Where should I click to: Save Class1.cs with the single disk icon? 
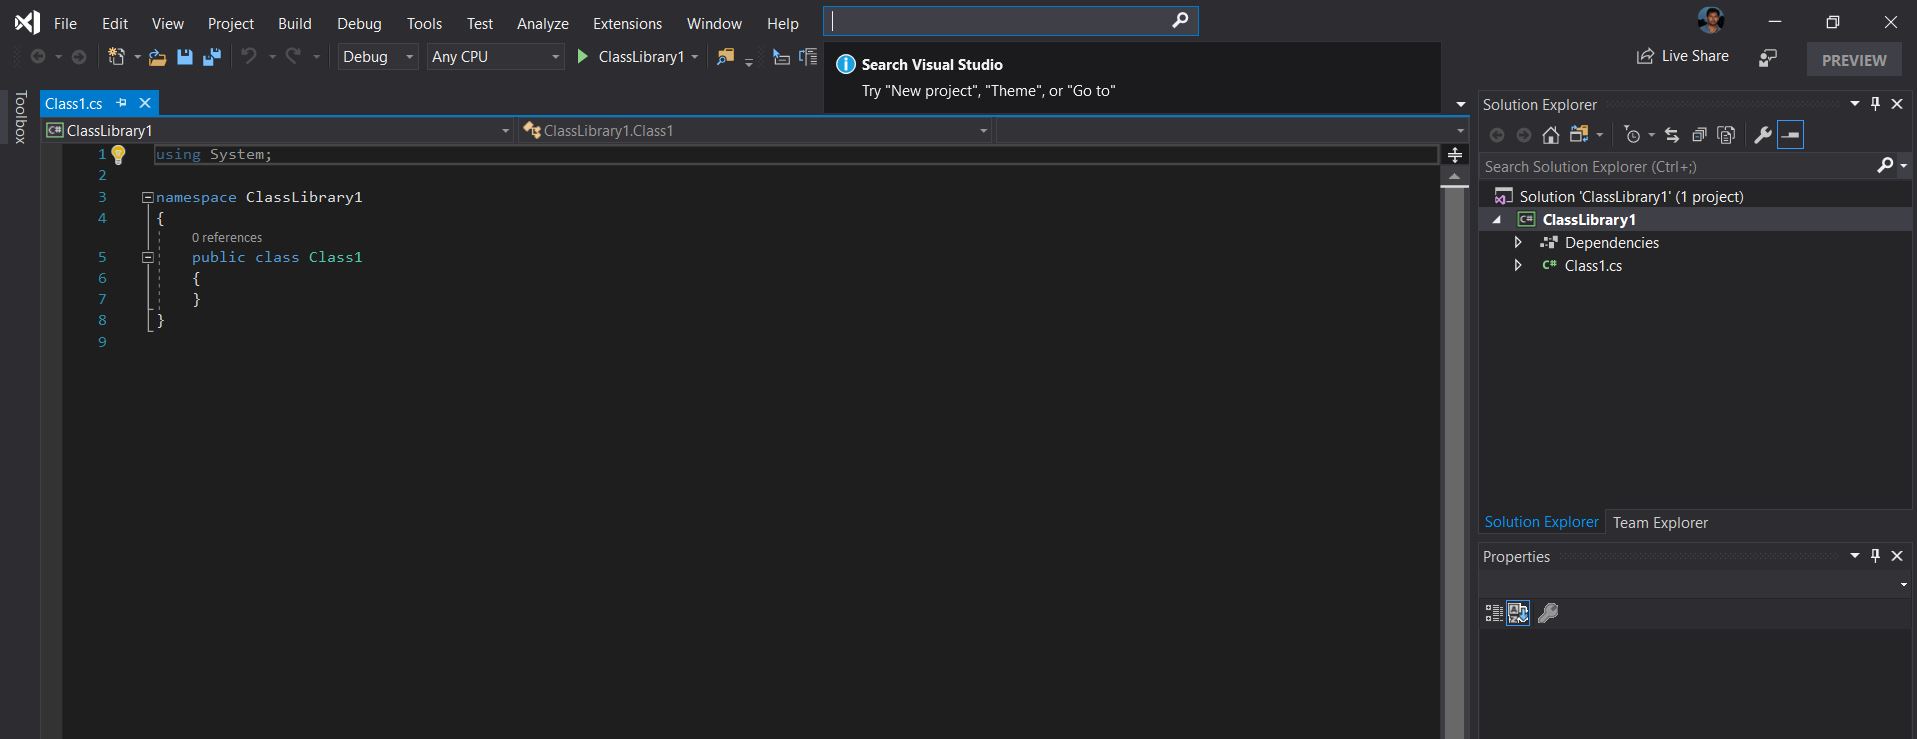tap(184, 57)
